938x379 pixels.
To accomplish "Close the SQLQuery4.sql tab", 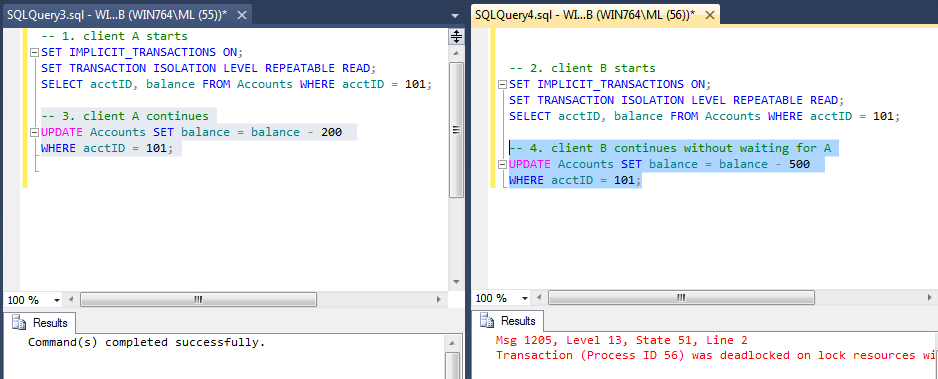I will (710, 16).
